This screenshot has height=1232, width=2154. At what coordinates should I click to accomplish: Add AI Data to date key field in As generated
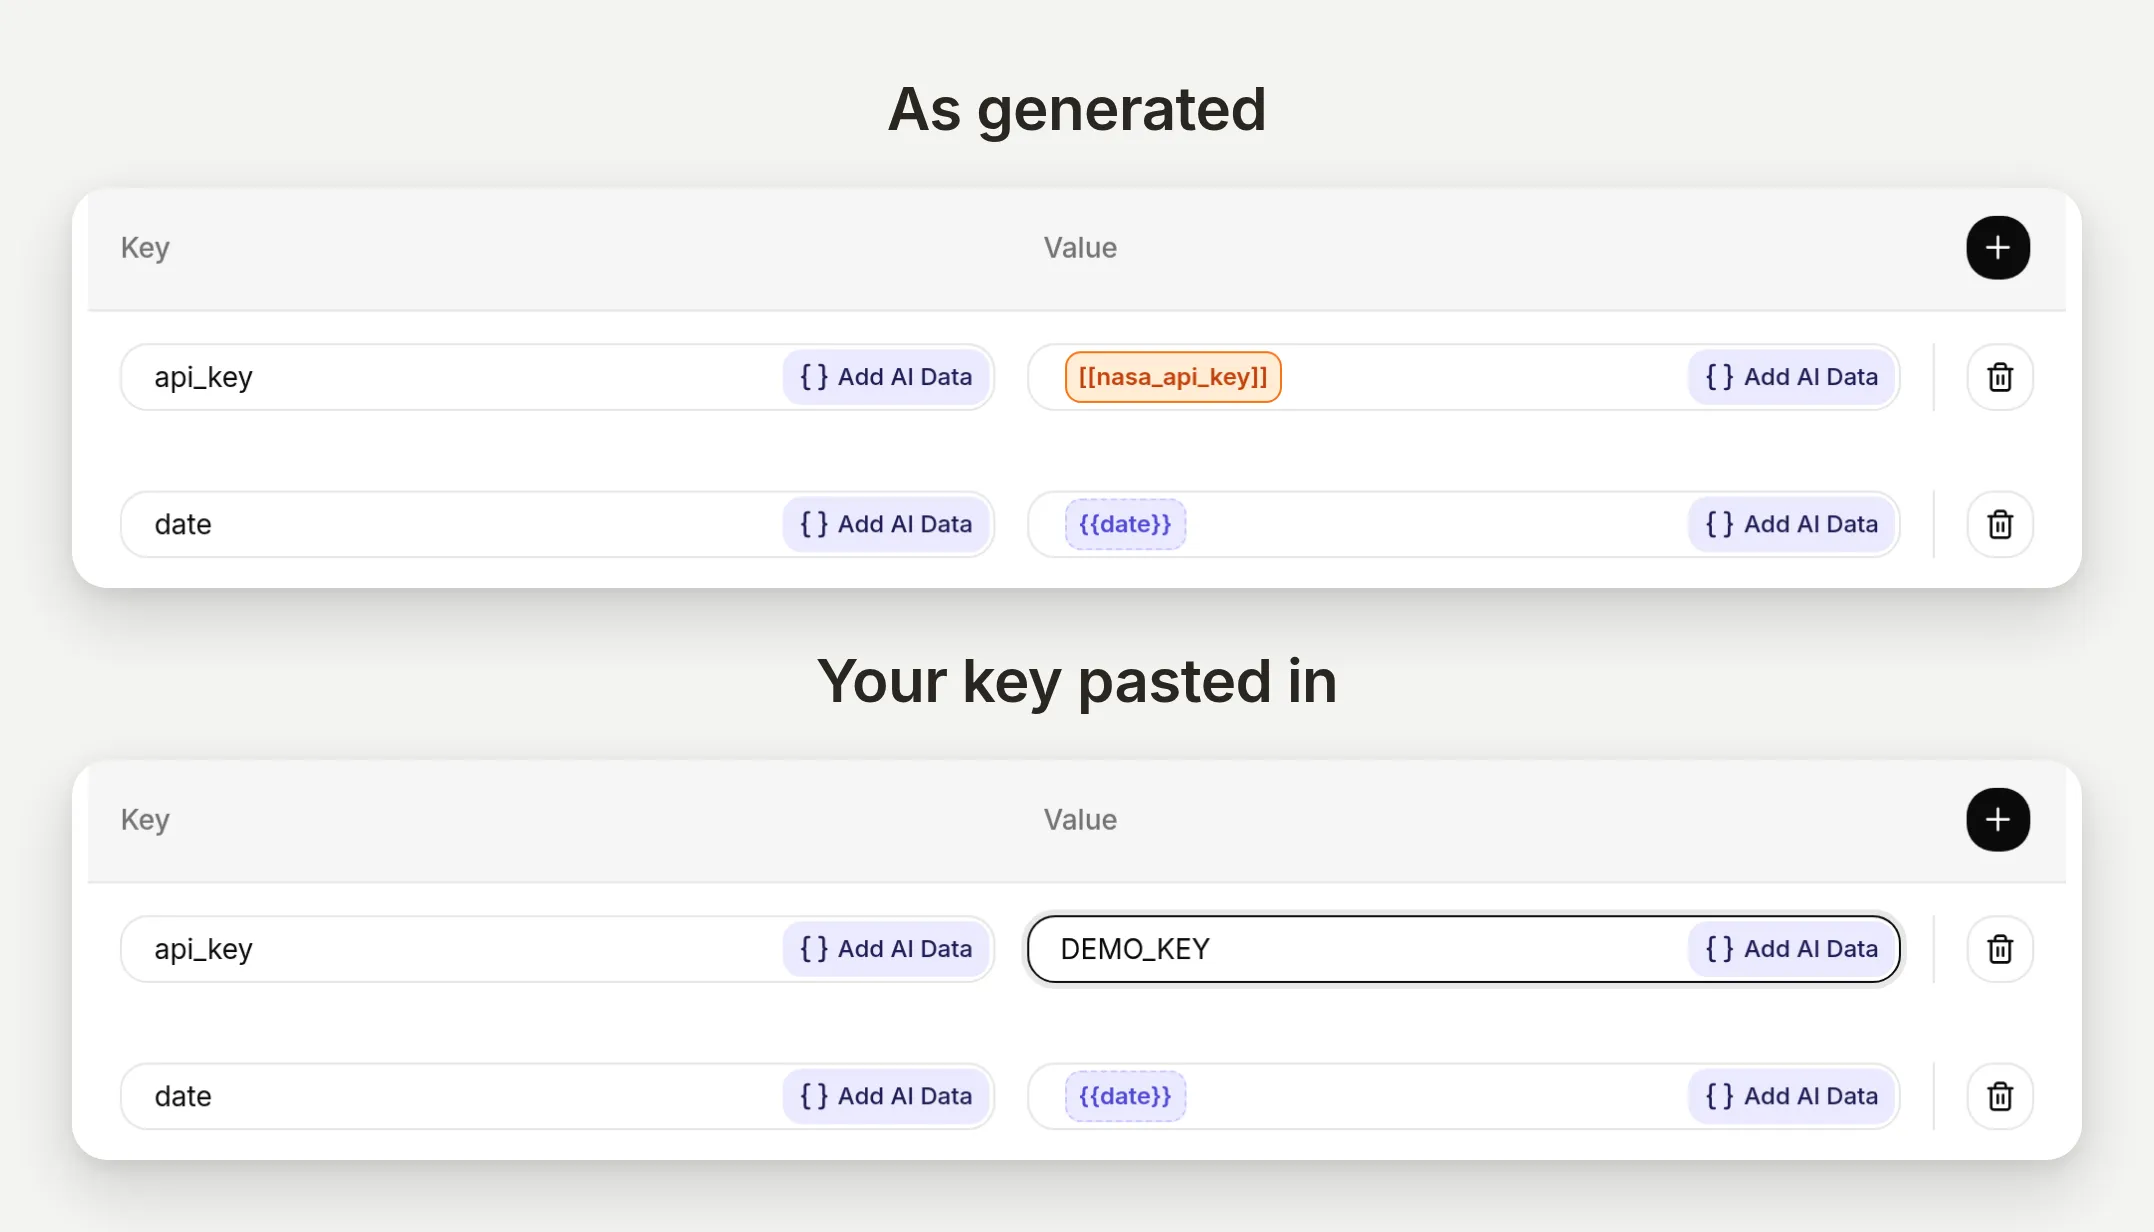[x=886, y=524]
